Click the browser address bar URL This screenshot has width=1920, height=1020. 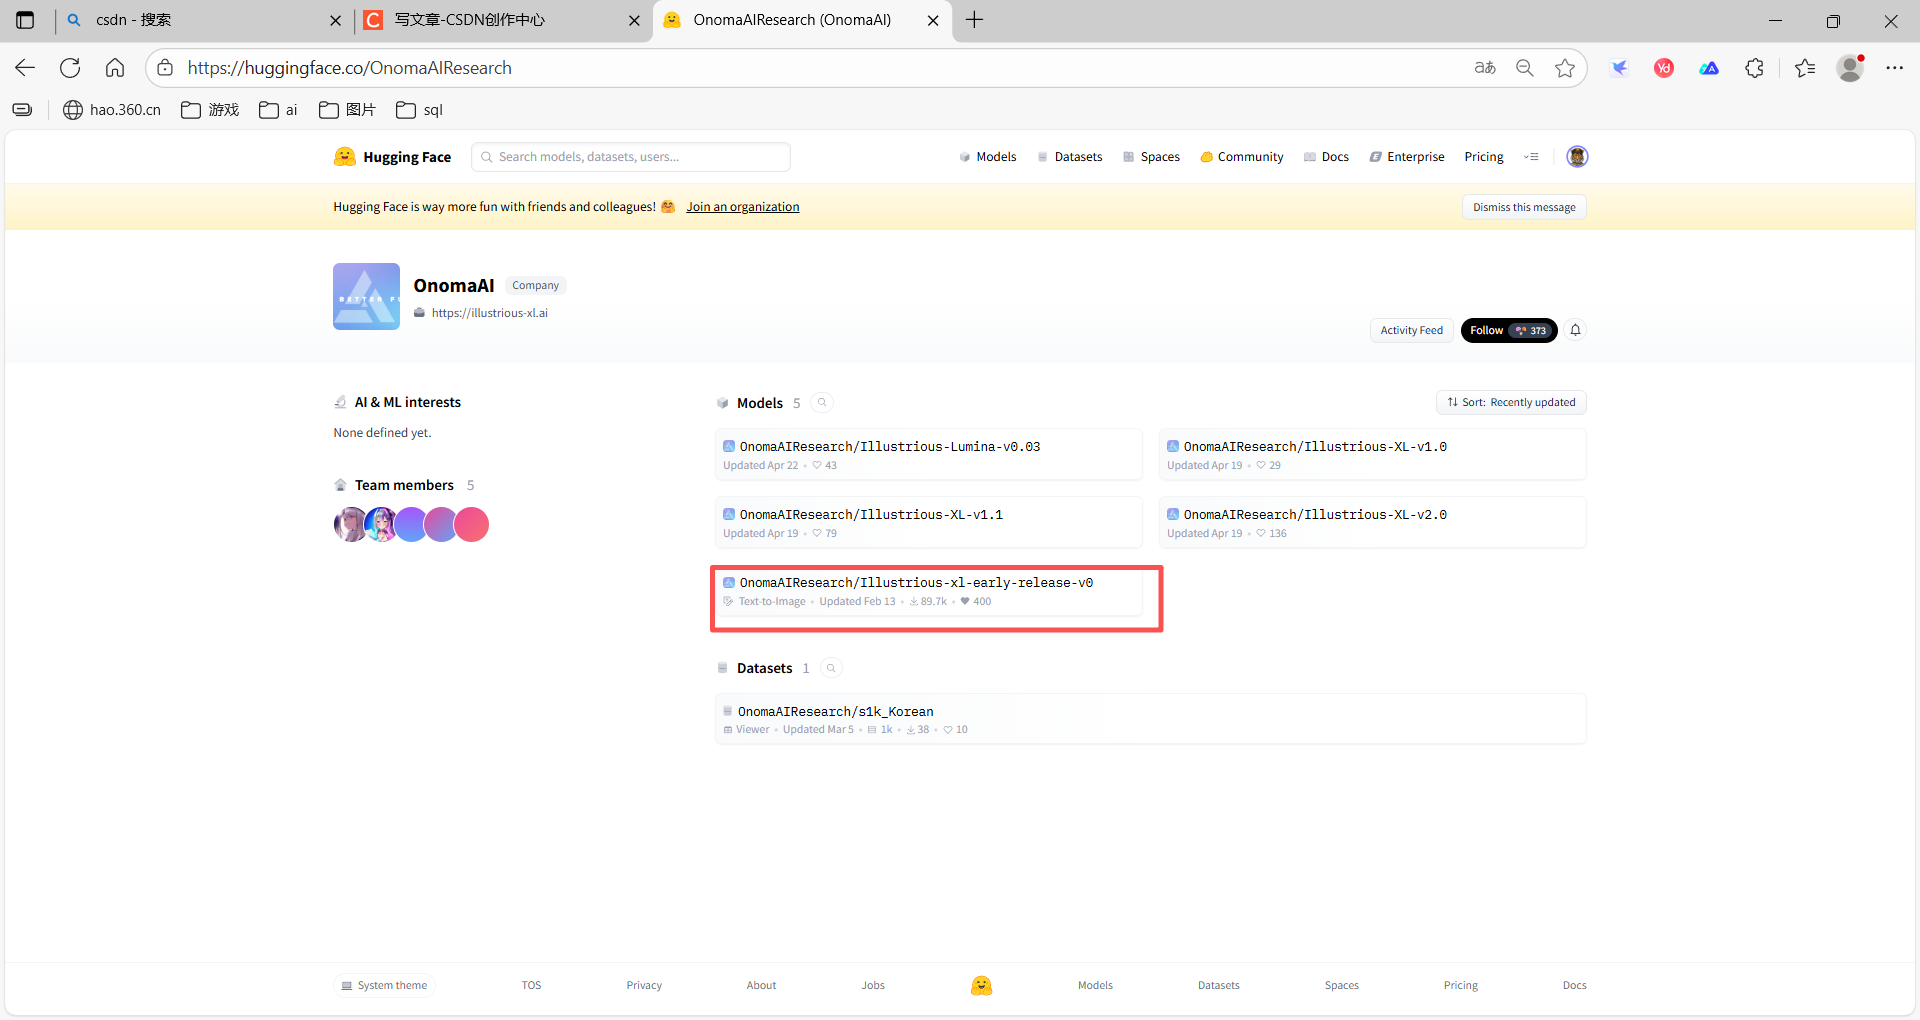click(x=350, y=68)
